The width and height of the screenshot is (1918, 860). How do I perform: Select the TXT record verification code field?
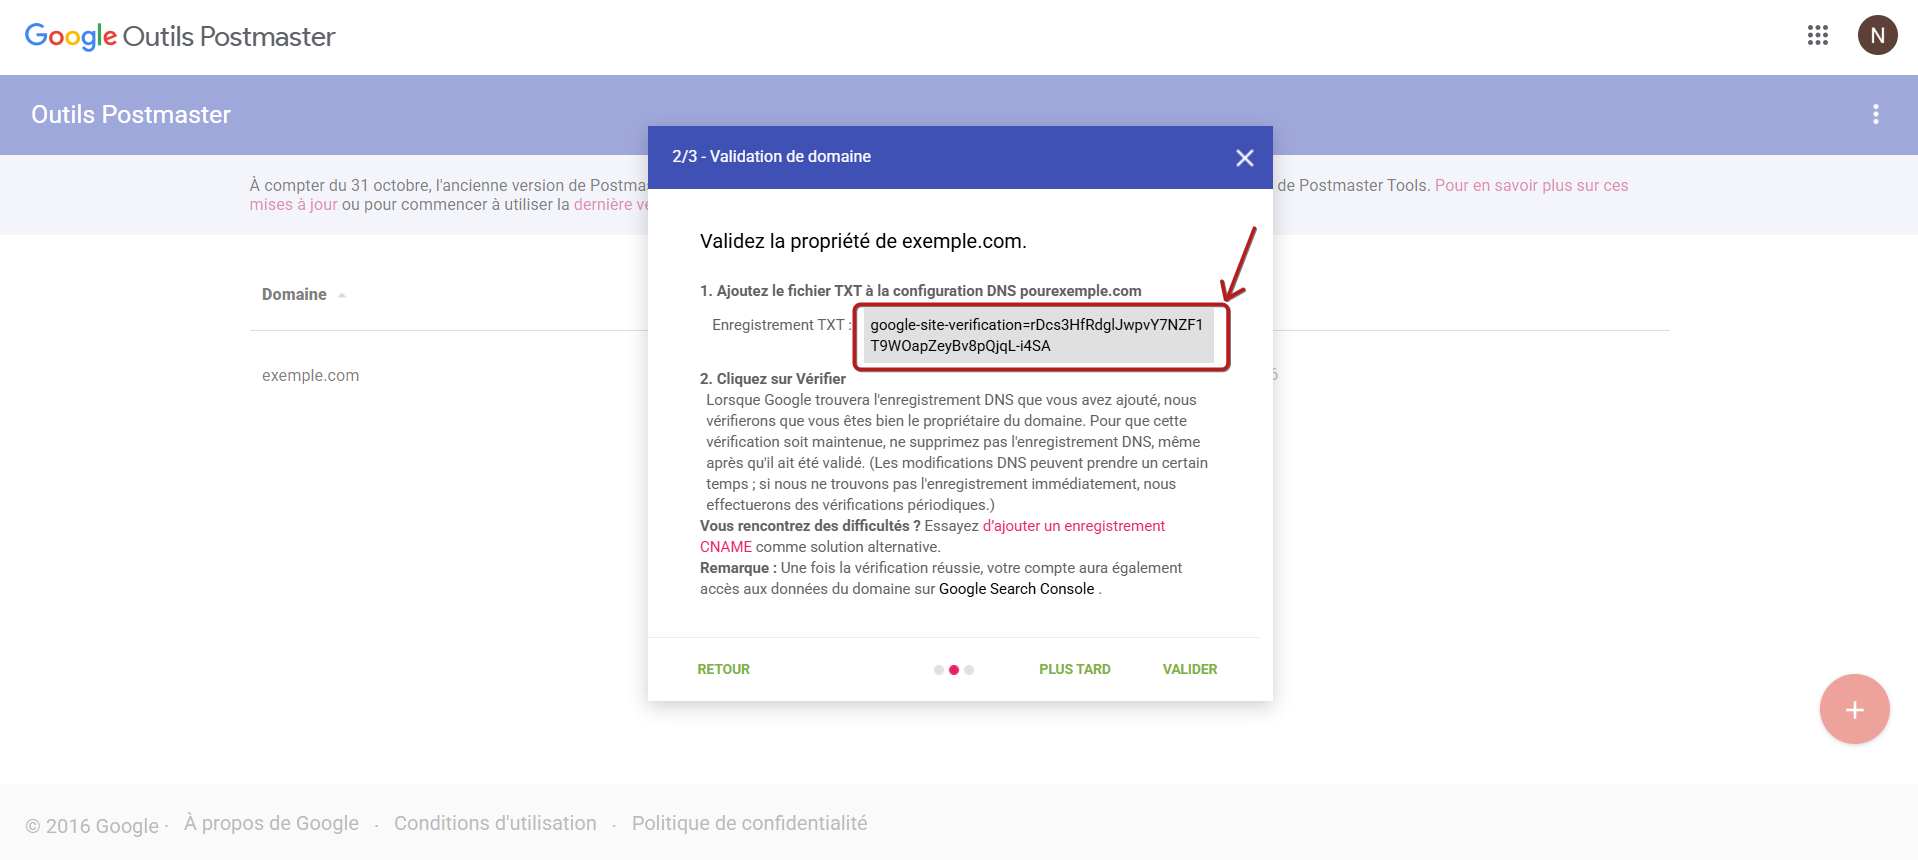[1039, 335]
